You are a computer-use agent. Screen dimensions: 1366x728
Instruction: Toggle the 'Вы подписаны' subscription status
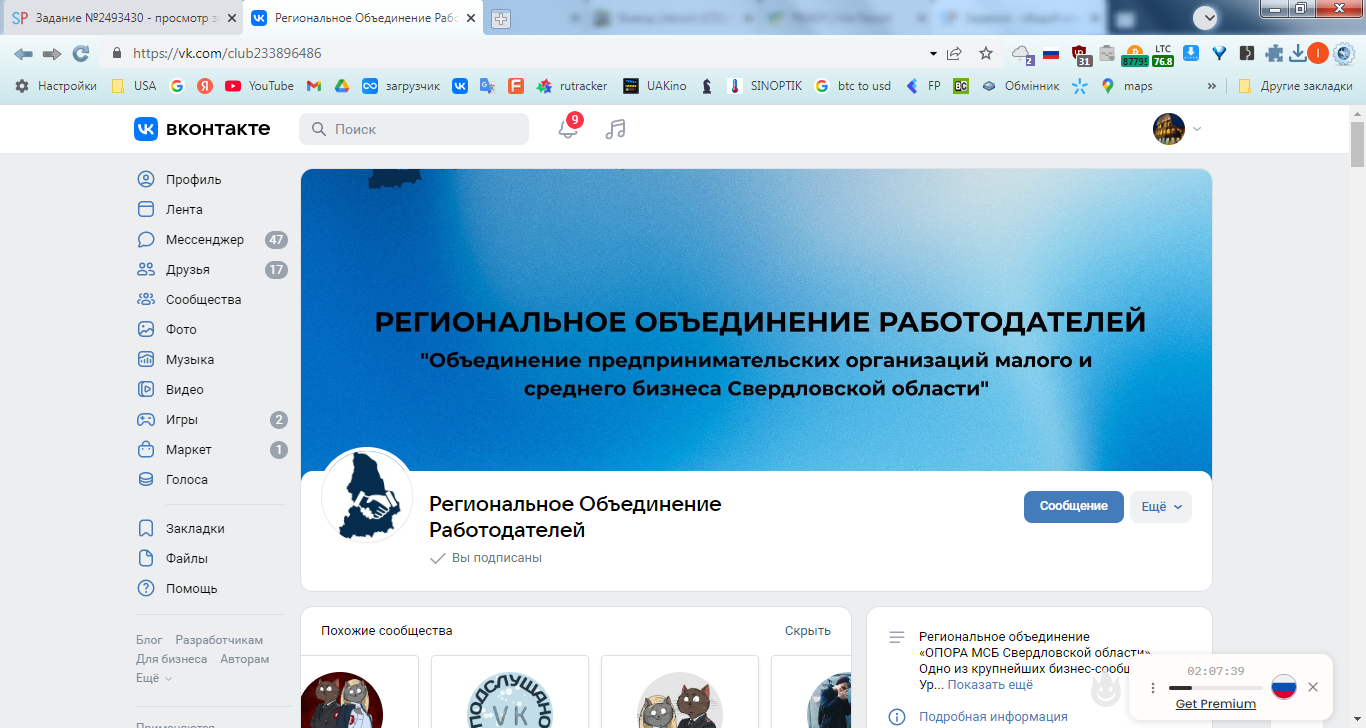click(486, 558)
